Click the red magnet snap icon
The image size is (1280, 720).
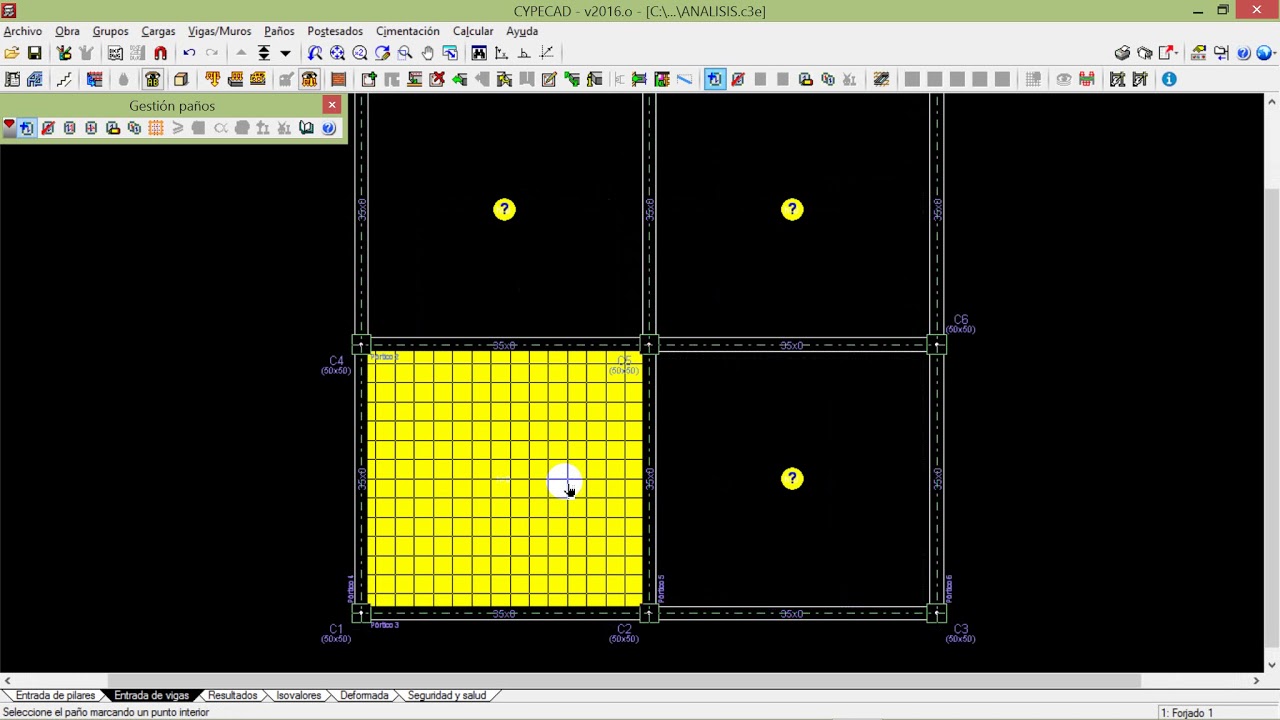pyautogui.click(x=160, y=53)
